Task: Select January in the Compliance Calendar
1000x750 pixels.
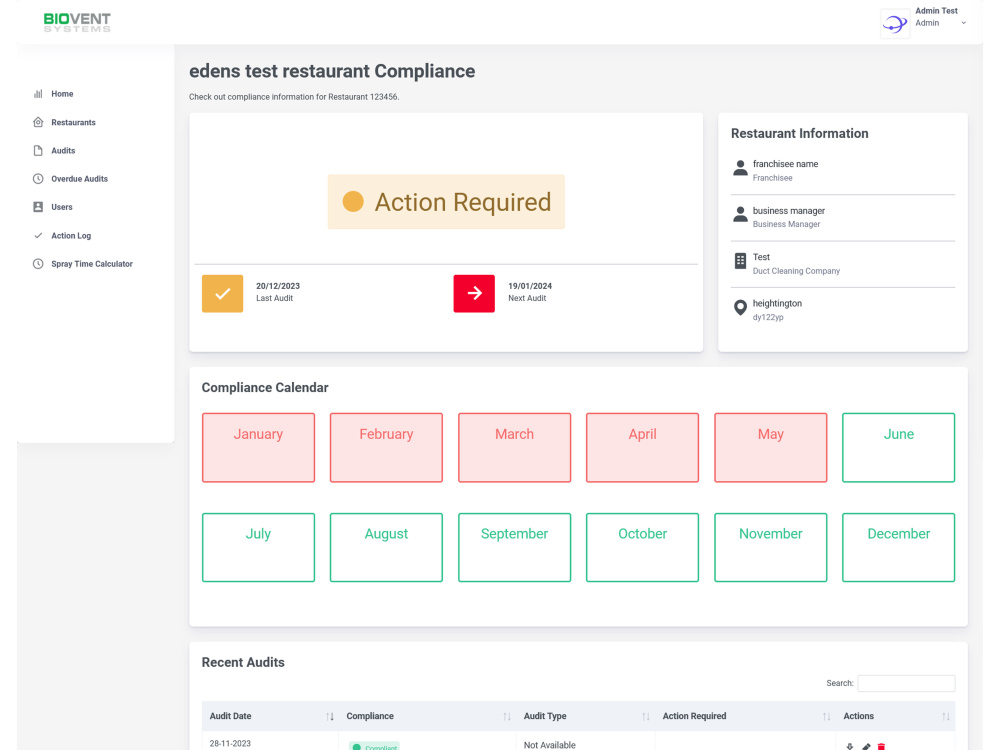Action: click(258, 448)
